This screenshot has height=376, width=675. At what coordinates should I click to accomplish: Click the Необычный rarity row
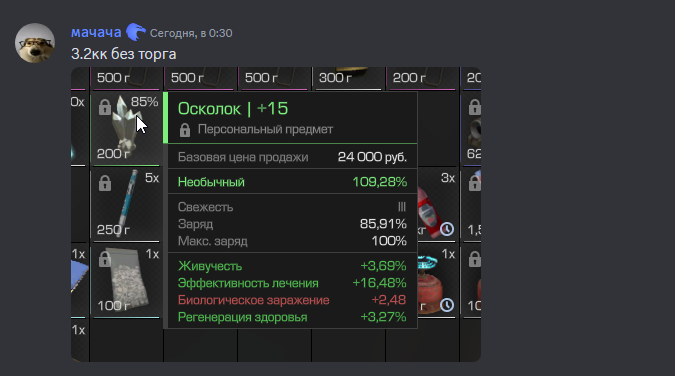coord(292,182)
